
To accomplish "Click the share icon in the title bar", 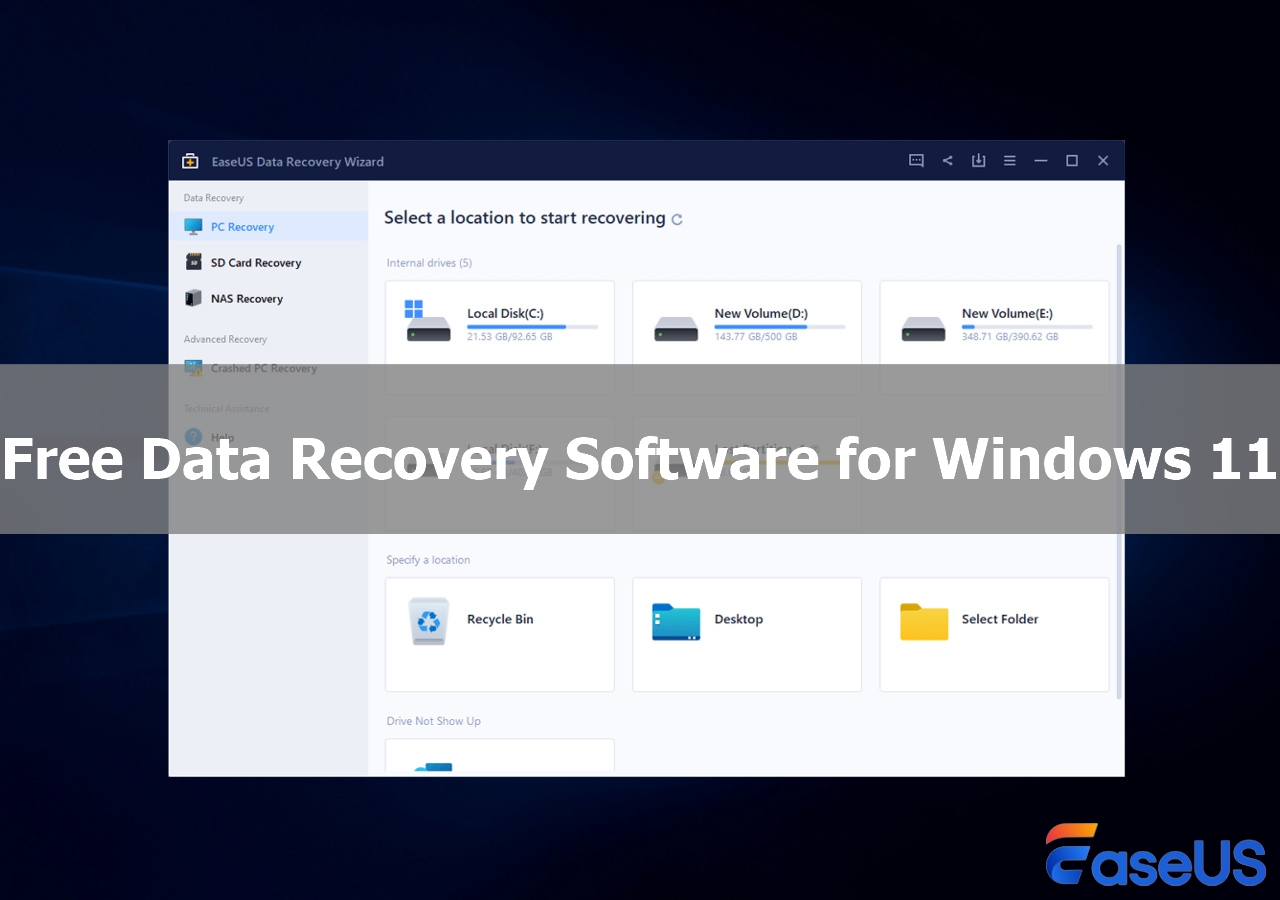I will pyautogui.click(x=947, y=161).
